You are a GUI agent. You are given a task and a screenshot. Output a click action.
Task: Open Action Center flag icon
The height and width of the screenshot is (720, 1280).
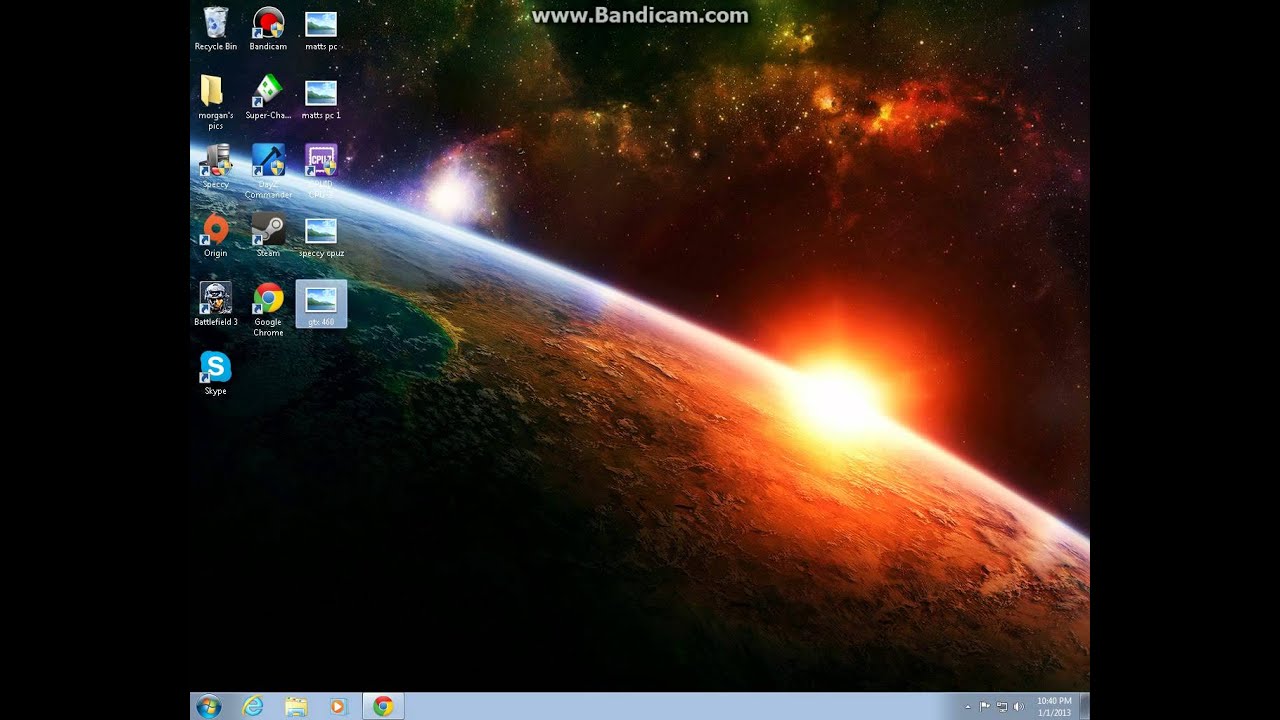click(985, 707)
